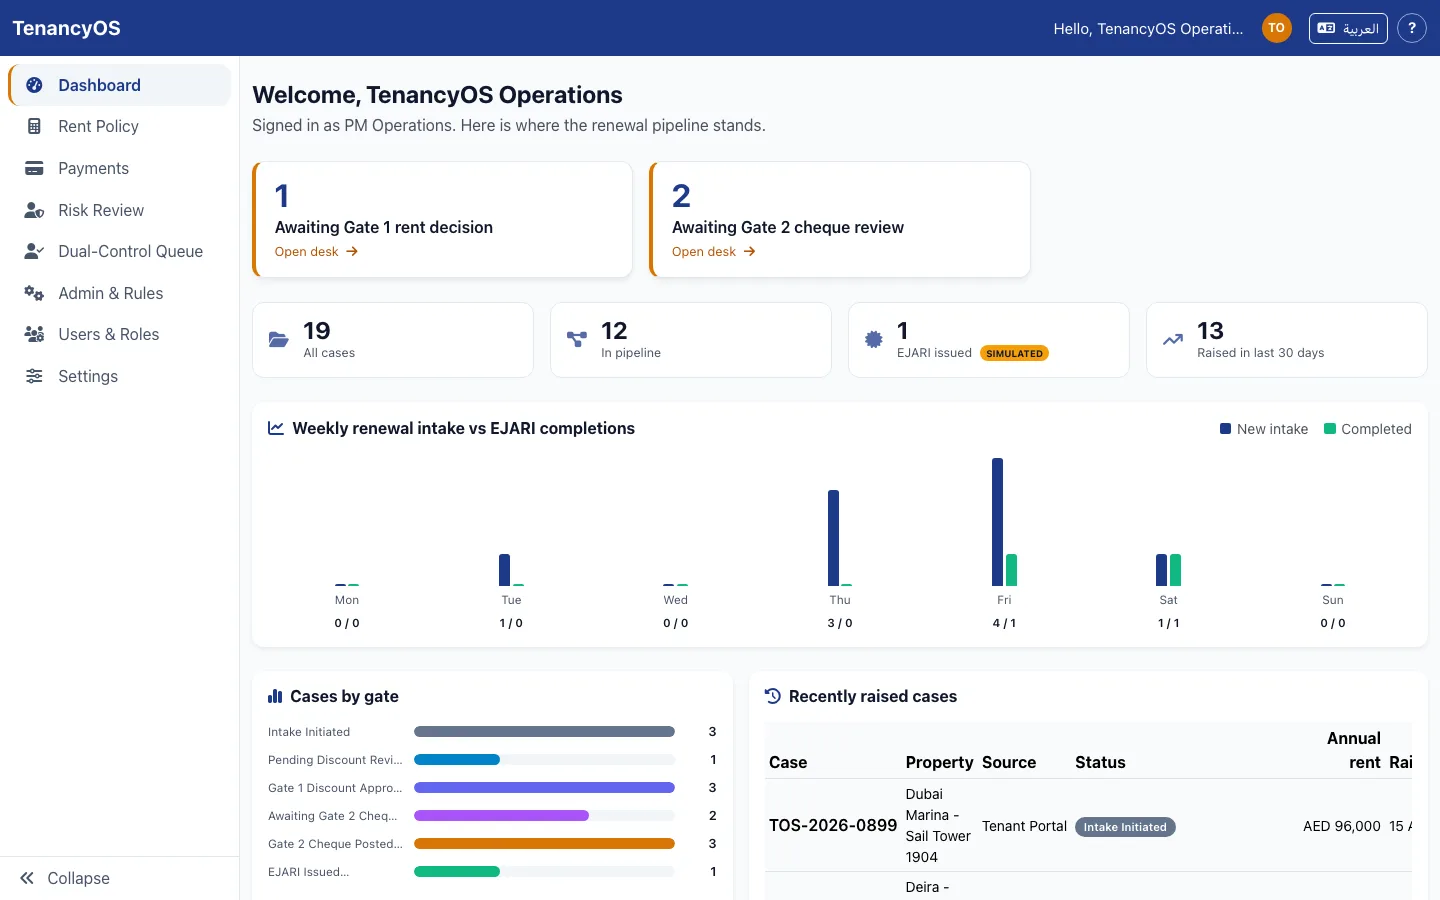This screenshot has height=900, width=1440.
Task: Open desk for Gate 1 rent decision
Action: coord(316,252)
